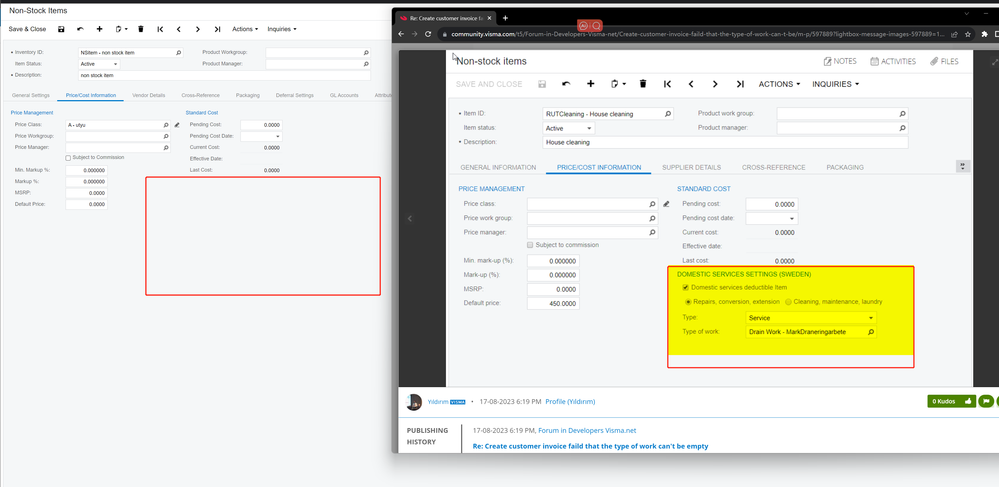This screenshot has height=487, width=999.
Task: Click NOTES button in forum screenshot
Action: point(840,61)
